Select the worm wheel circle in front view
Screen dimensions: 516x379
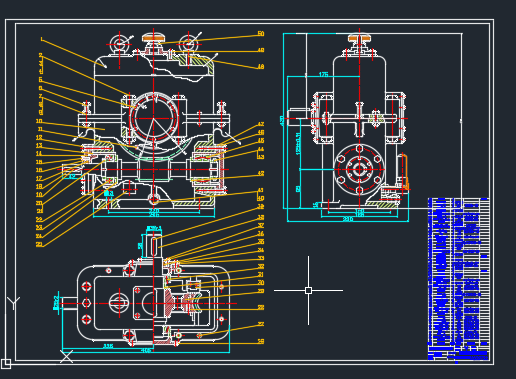tap(154, 118)
